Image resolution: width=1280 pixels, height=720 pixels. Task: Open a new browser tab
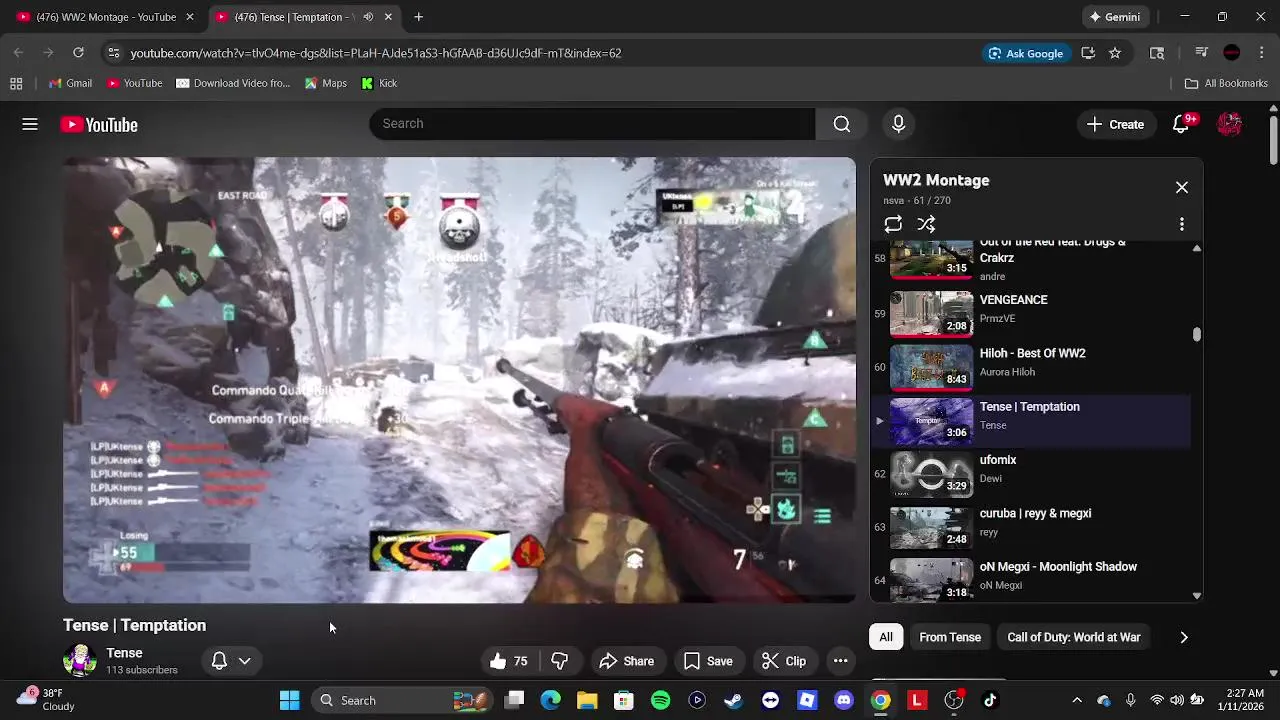pos(419,17)
